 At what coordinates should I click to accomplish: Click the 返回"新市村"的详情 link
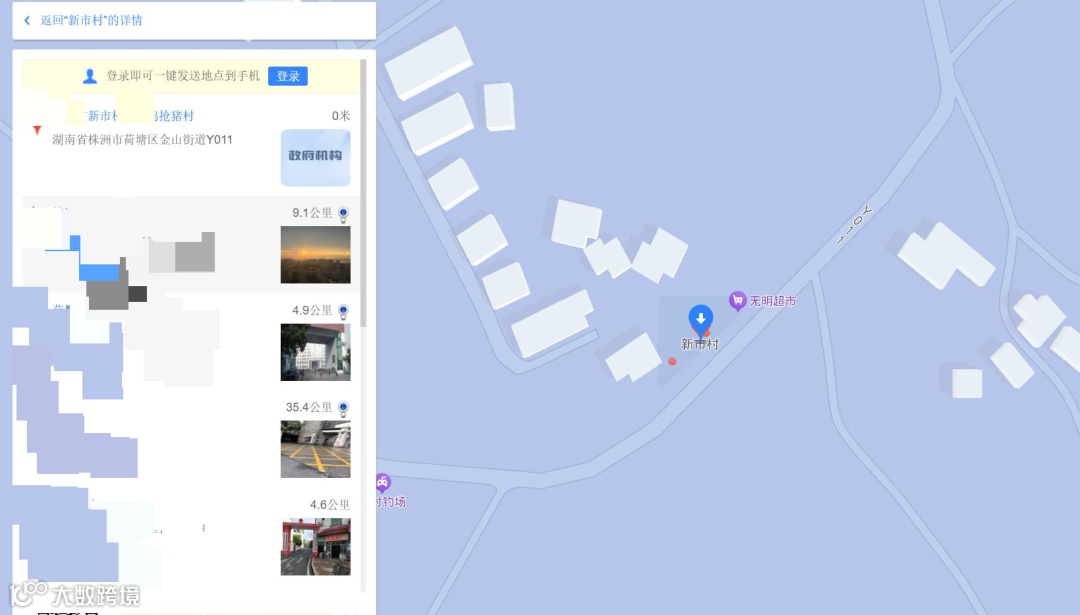click(x=91, y=21)
